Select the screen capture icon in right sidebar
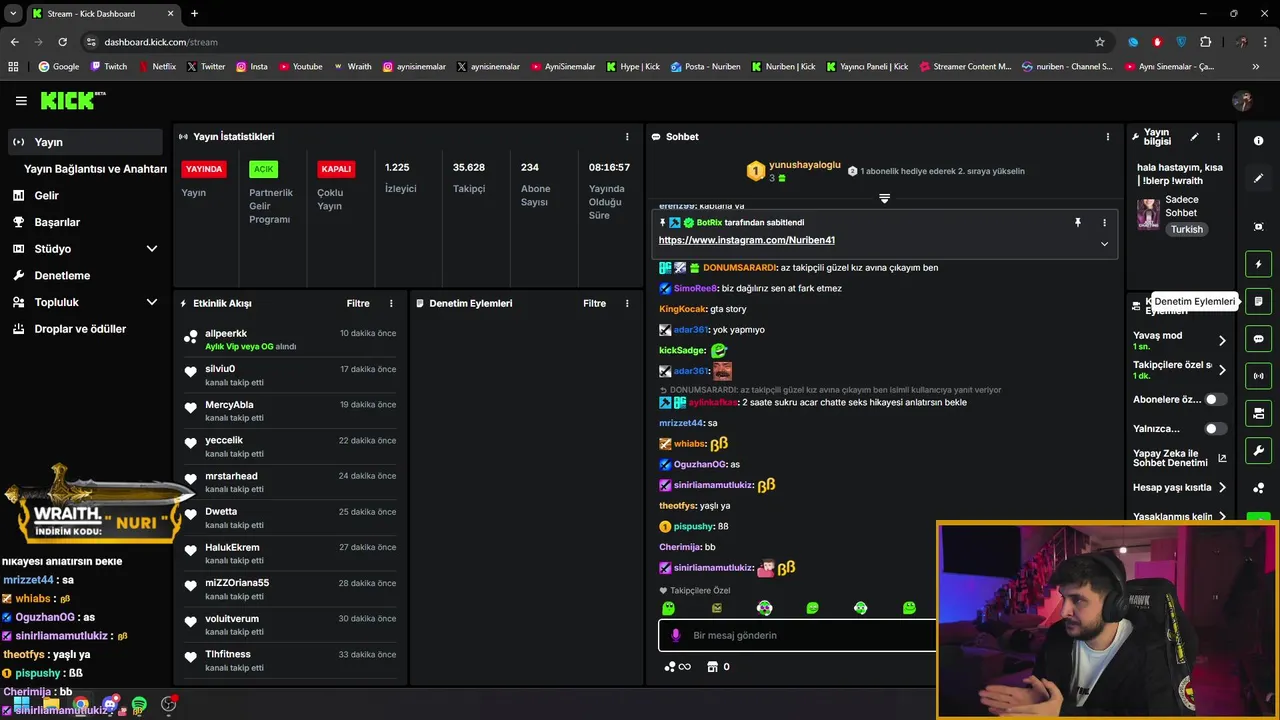The image size is (1280, 720). pyautogui.click(x=1258, y=227)
